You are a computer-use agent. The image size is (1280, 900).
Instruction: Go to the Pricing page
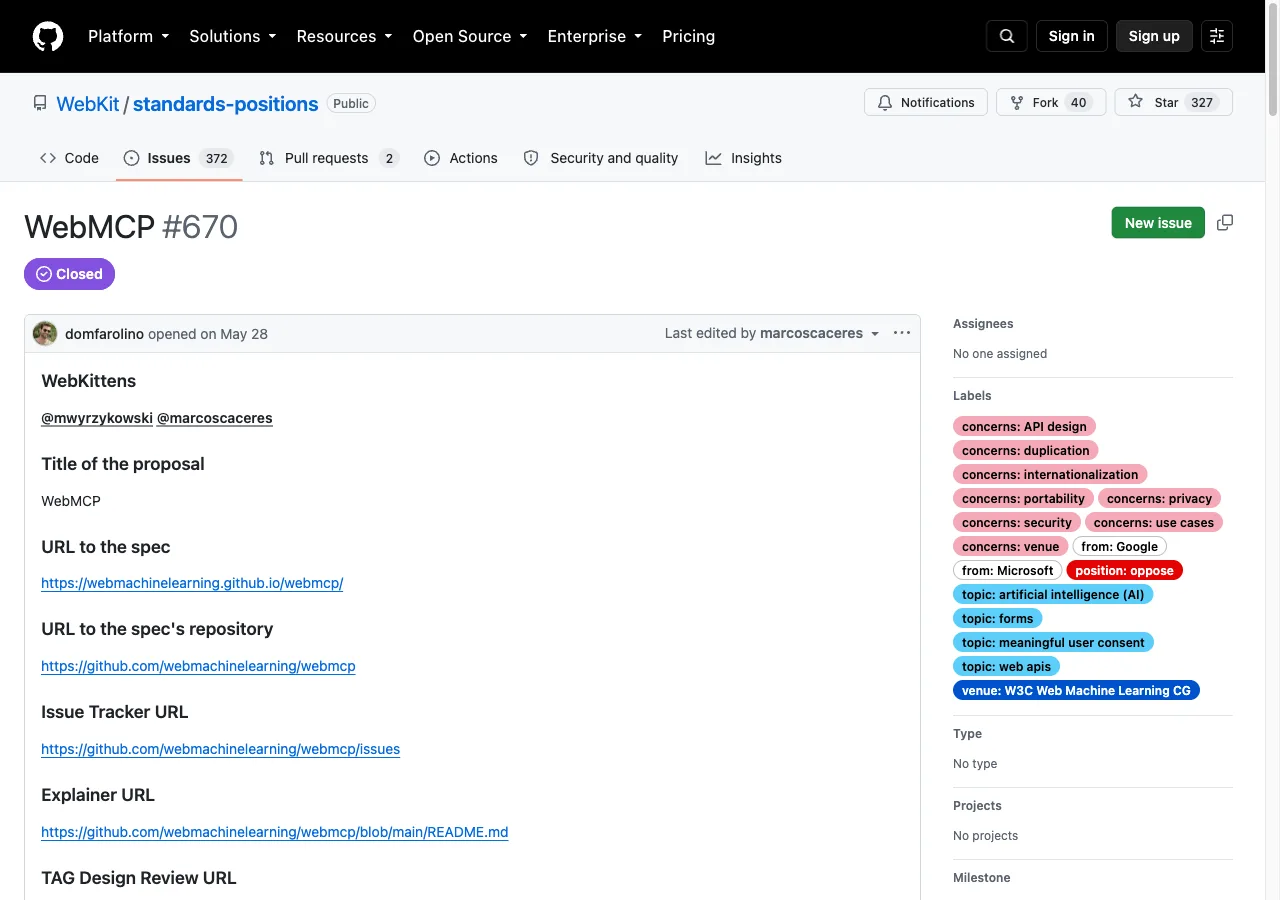[x=689, y=36]
